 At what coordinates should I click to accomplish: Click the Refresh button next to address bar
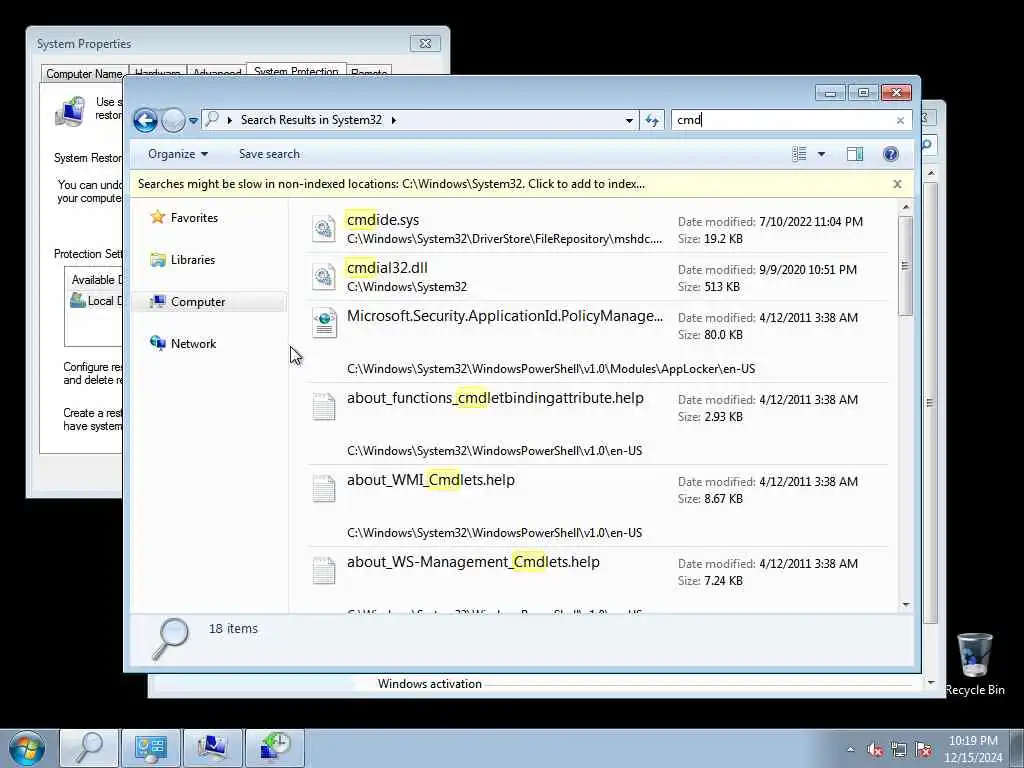click(652, 120)
